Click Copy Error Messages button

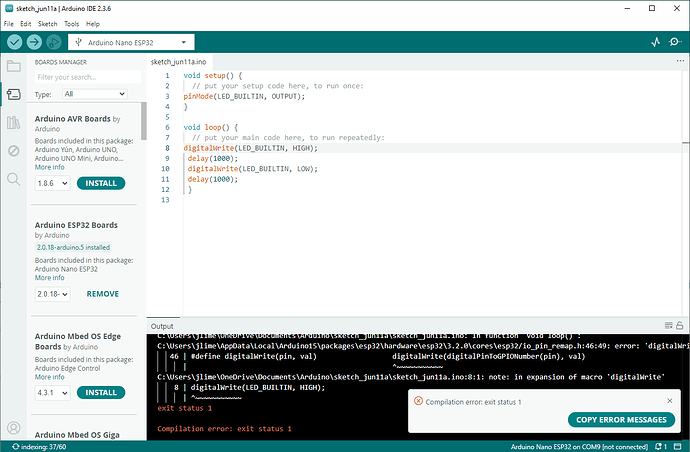(621, 419)
